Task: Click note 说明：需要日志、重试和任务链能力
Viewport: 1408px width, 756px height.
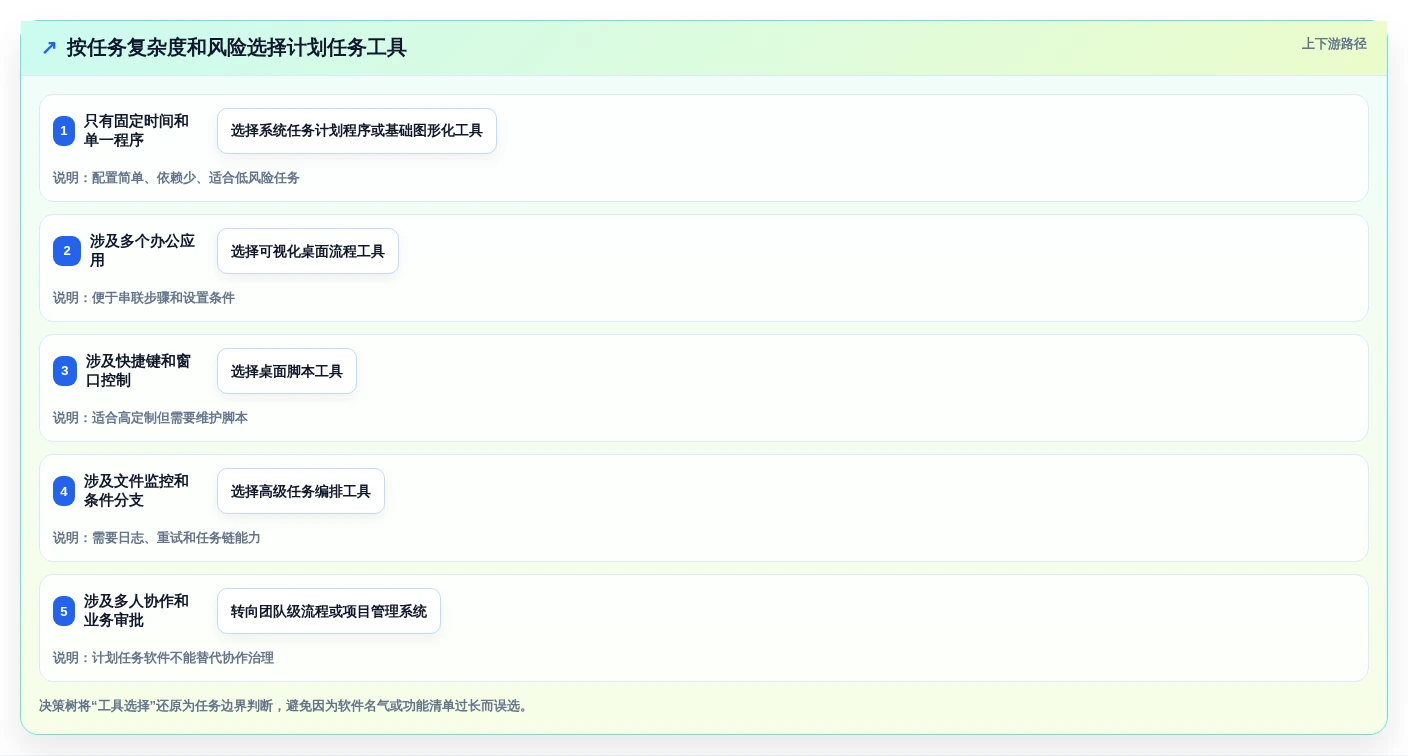Action: click(x=157, y=538)
